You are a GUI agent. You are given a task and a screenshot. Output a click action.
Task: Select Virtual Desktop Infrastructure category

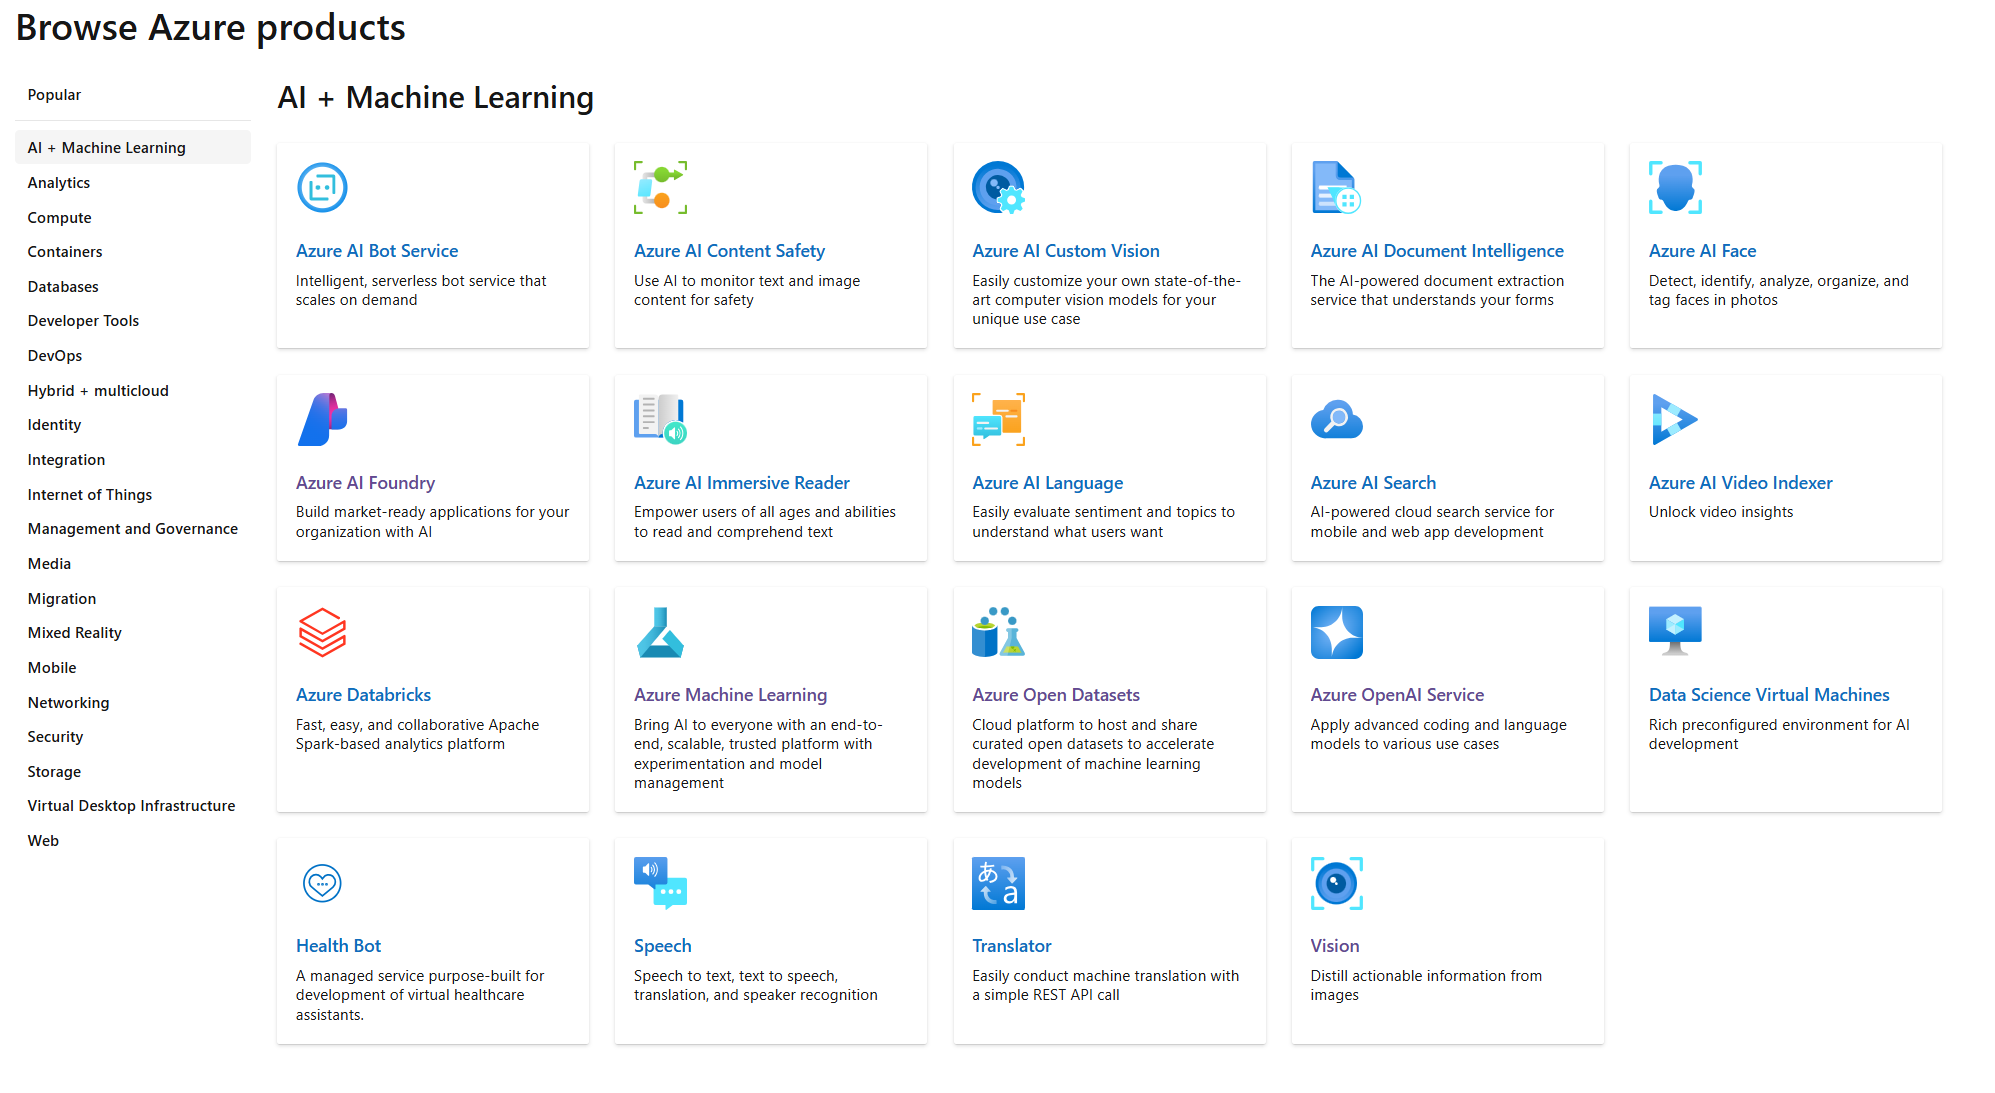click(131, 806)
